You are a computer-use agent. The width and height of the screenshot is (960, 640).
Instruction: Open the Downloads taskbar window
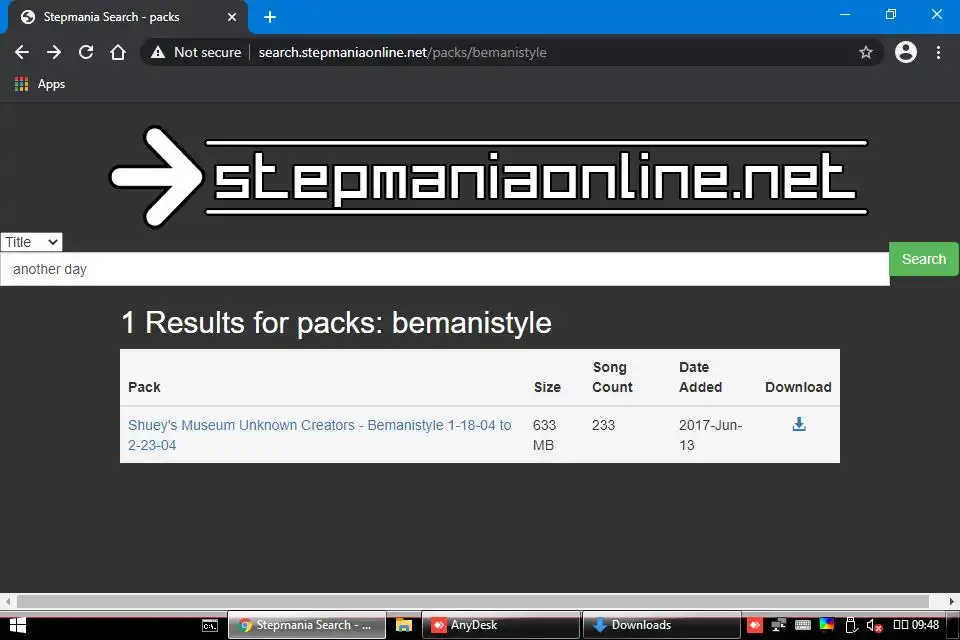point(661,625)
